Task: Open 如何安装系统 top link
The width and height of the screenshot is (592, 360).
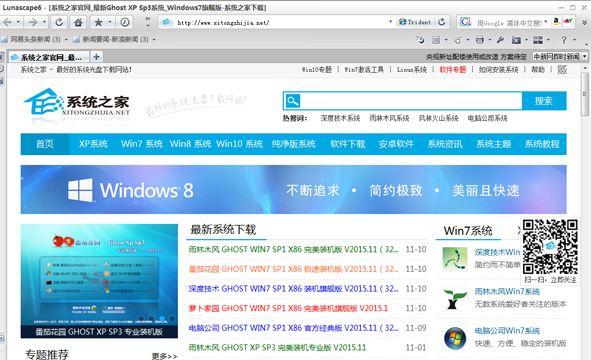Action: 498,69
